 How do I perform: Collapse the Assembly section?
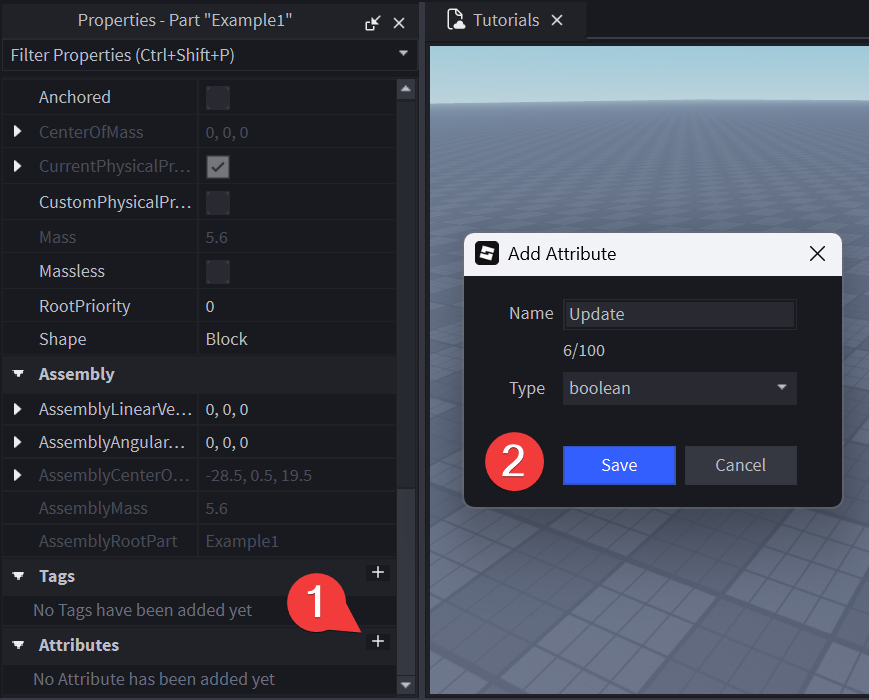pyautogui.click(x=17, y=374)
